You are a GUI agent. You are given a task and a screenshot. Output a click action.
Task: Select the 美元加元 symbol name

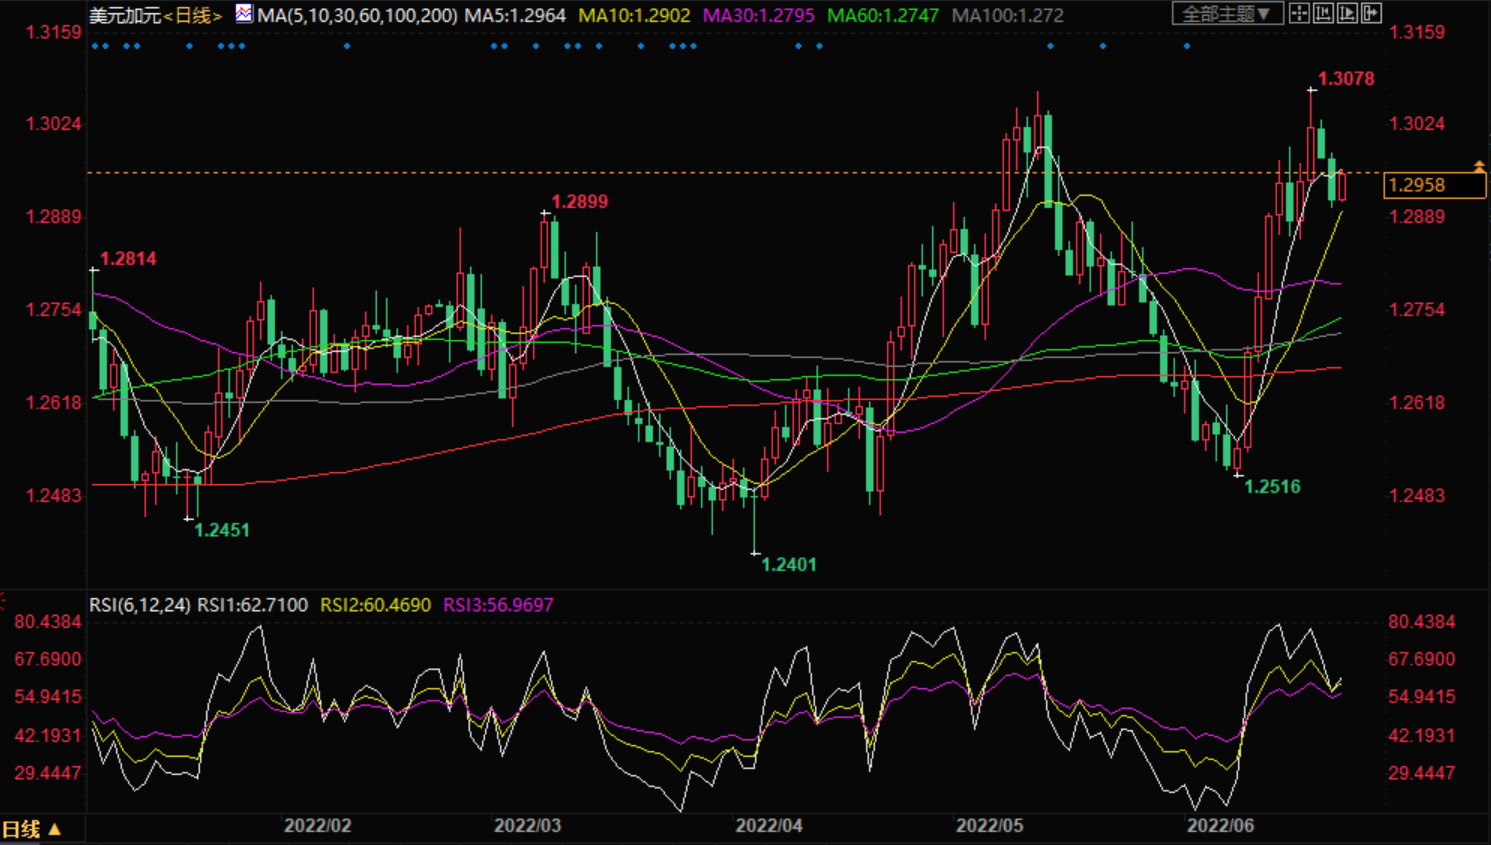pyautogui.click(x=125, y=15)
